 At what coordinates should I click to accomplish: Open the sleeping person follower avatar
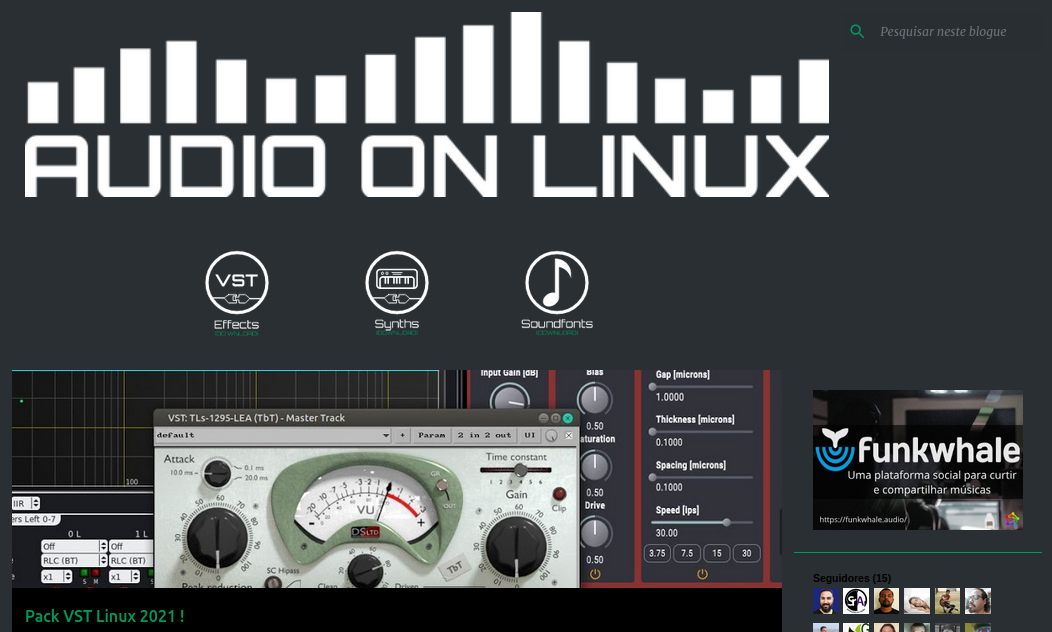click(917, 601)
